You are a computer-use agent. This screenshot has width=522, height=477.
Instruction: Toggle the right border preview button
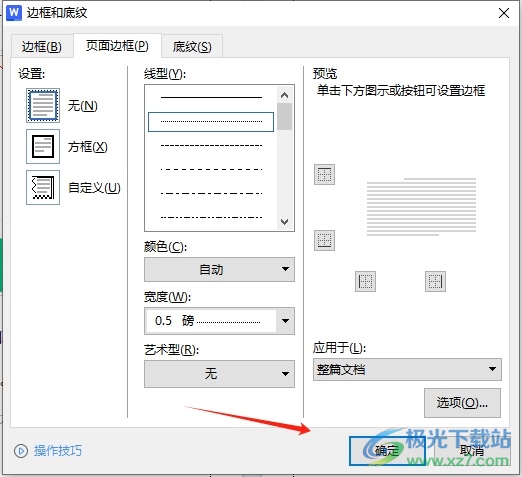(x=435, y=281)
